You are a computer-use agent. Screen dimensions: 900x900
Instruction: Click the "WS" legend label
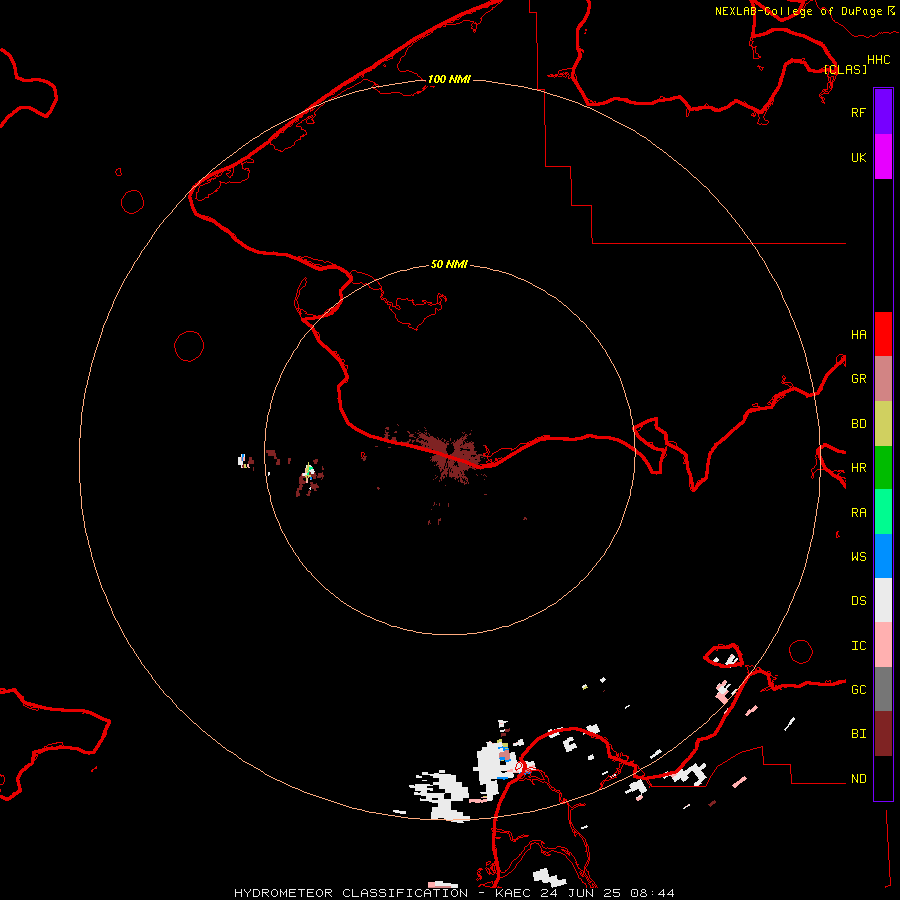pos(858,557)
